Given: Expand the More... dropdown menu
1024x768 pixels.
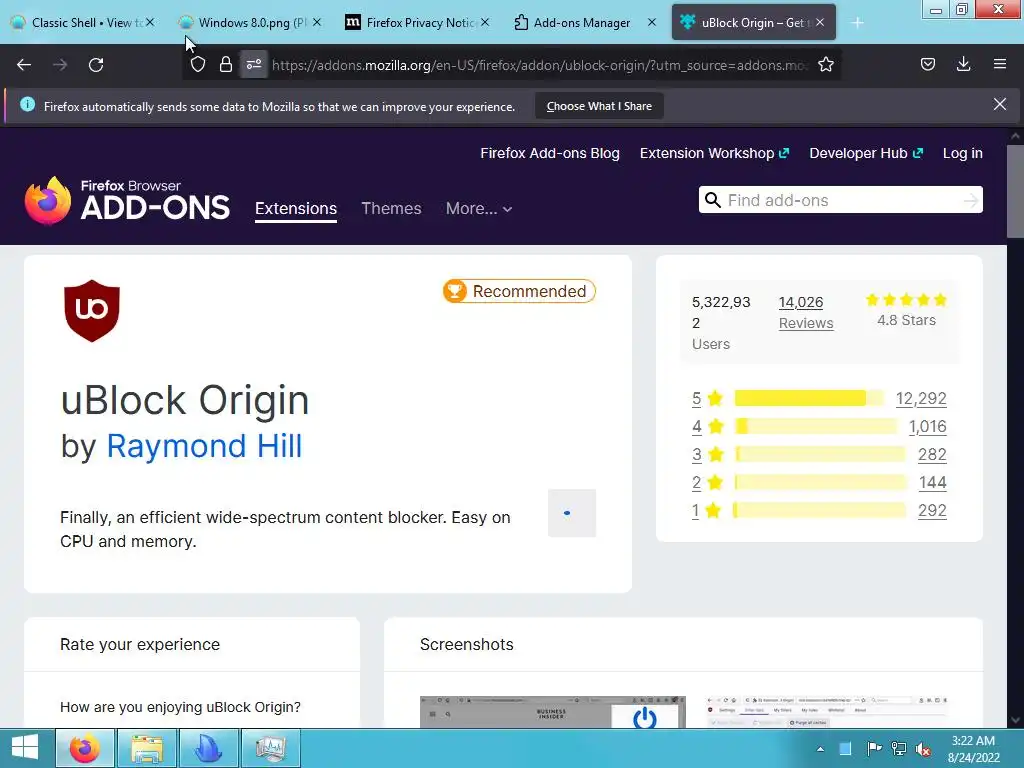Looking at the screenshot, I should click(479, 208).
